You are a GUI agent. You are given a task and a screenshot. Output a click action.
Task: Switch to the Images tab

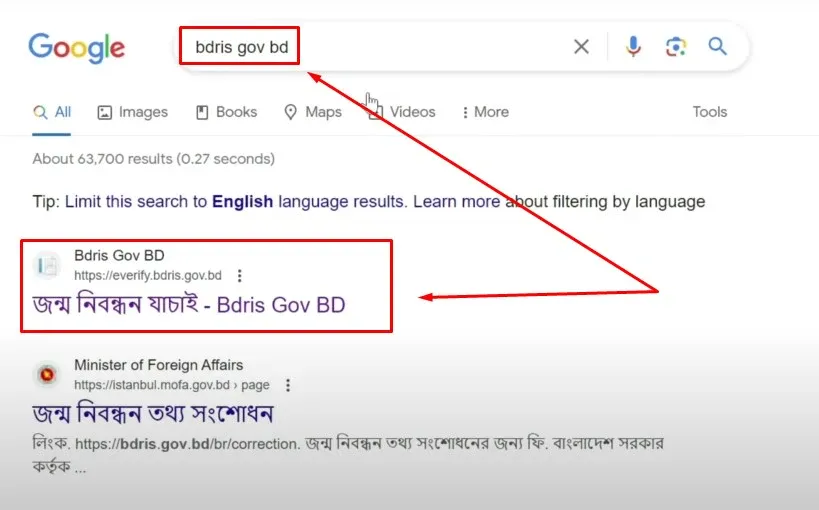[133, 112]
